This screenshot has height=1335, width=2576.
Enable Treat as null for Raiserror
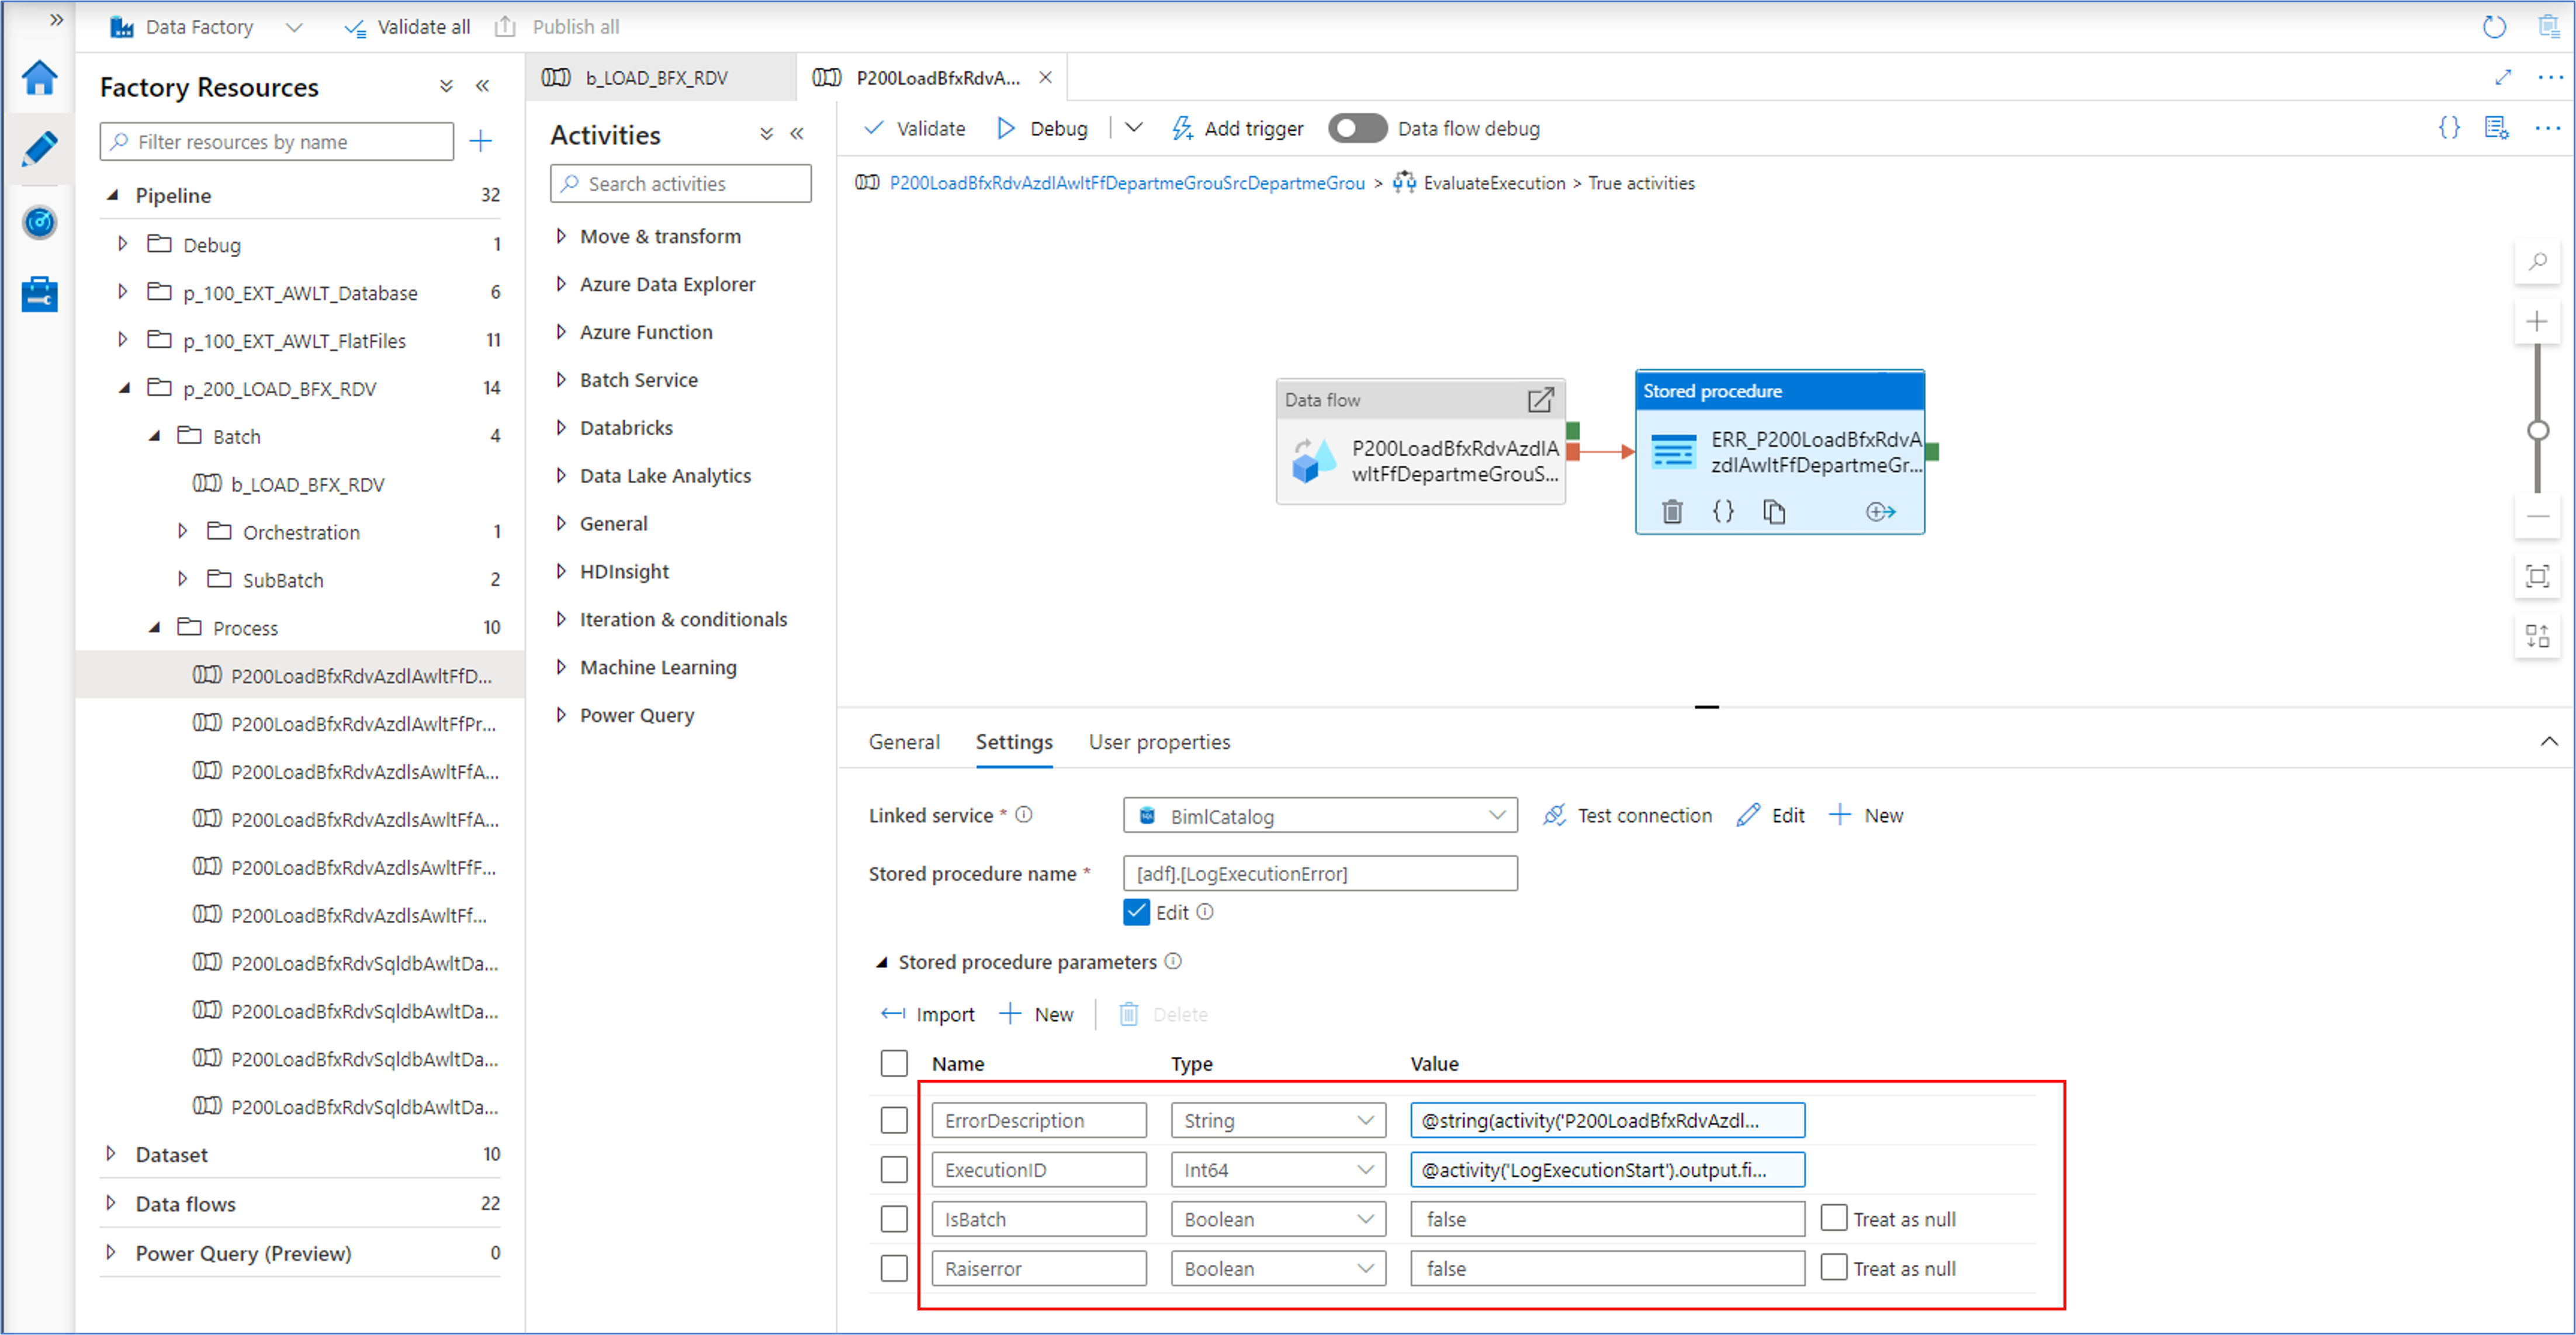[x=1833, y=1267]
